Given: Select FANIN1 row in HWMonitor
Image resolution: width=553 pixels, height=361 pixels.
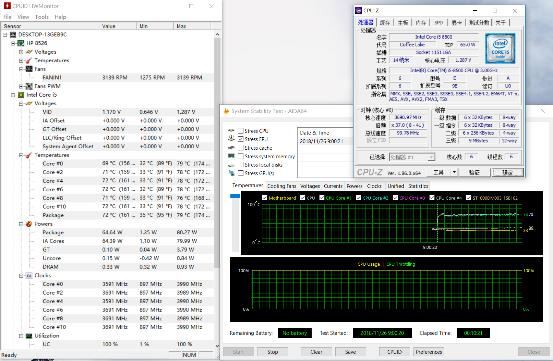Looking at the screenshot, I should coord(108,77).
